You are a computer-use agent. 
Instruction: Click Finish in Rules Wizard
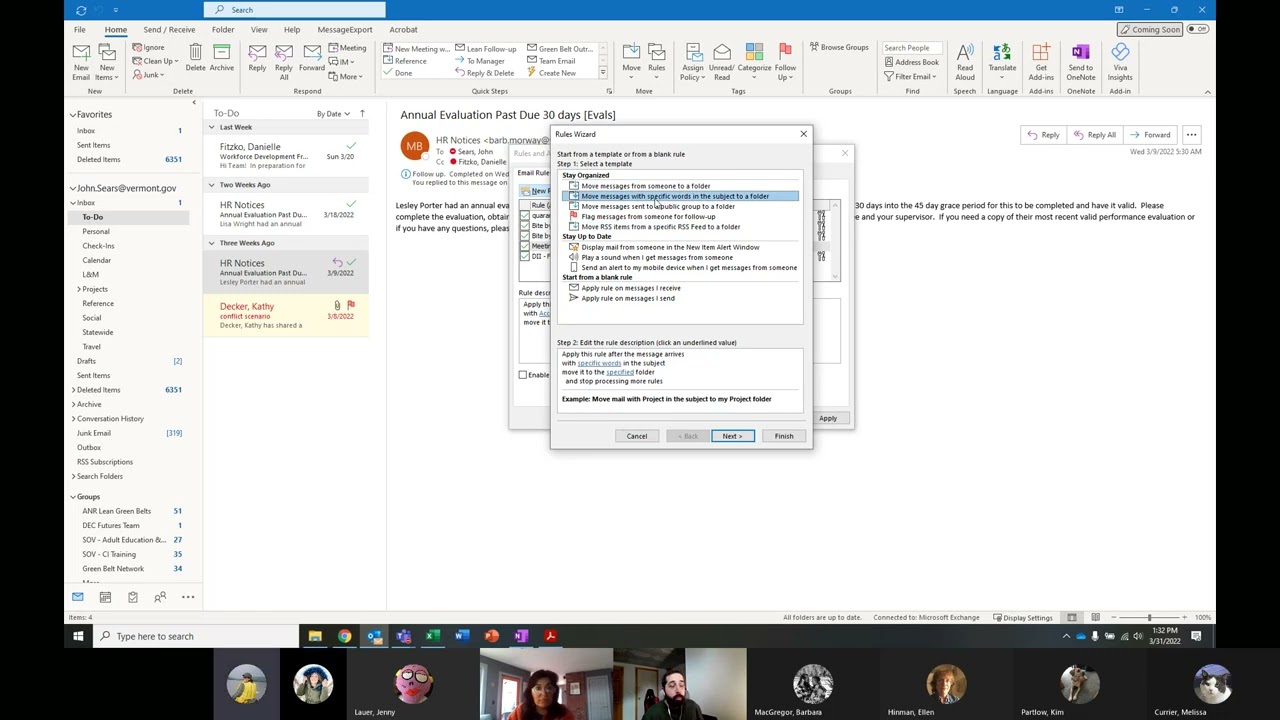point(784,436)
